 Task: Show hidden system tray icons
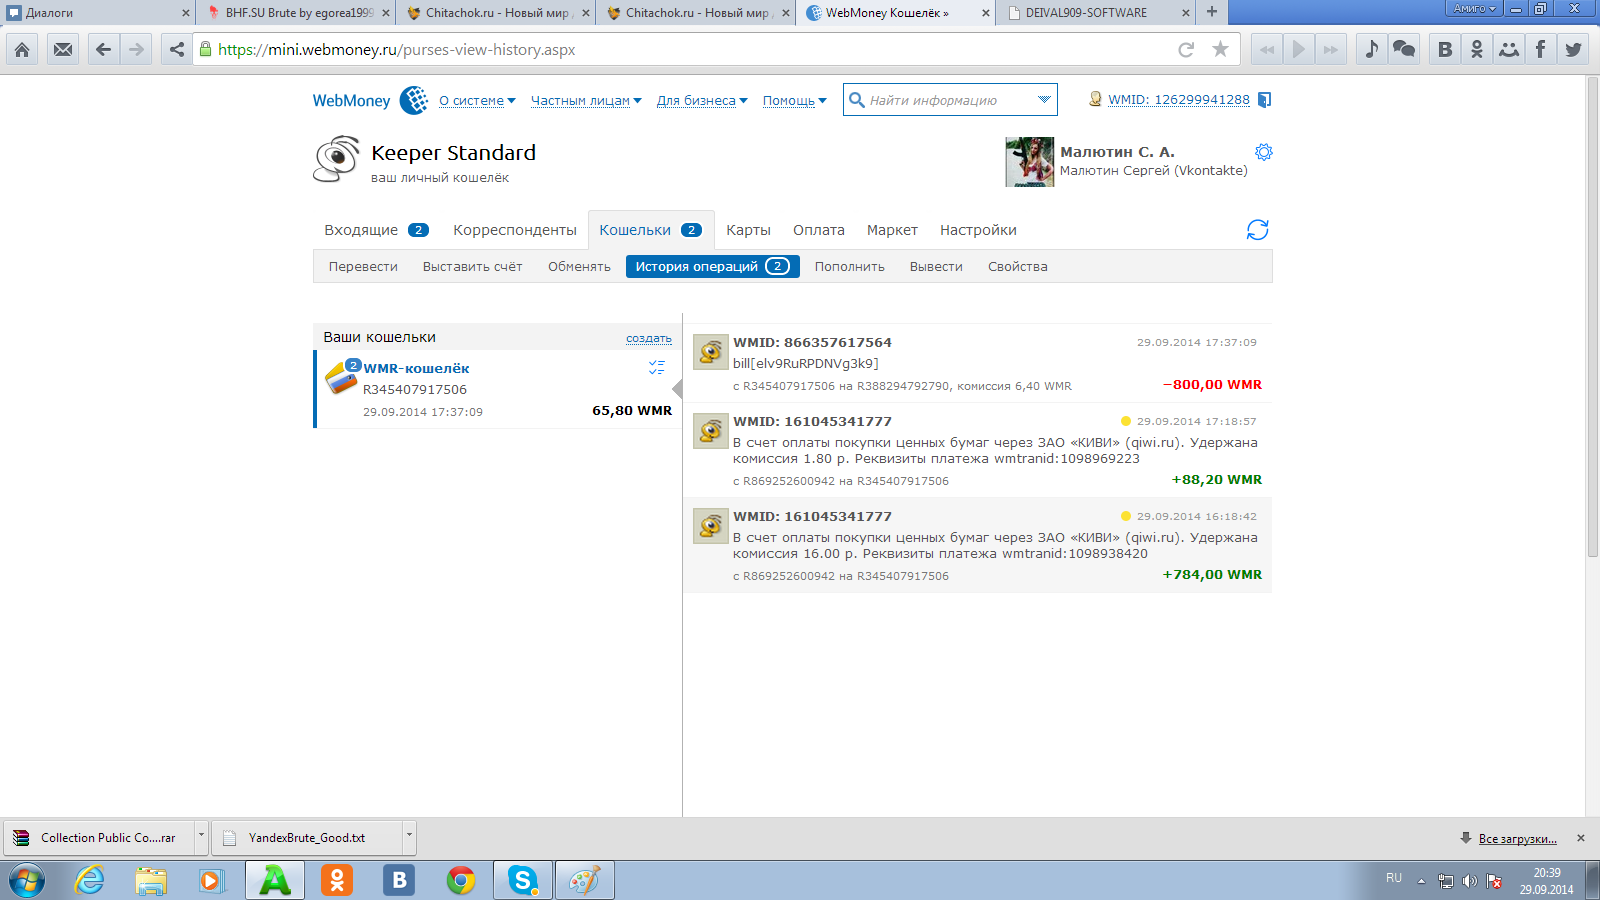point(1421,881)
